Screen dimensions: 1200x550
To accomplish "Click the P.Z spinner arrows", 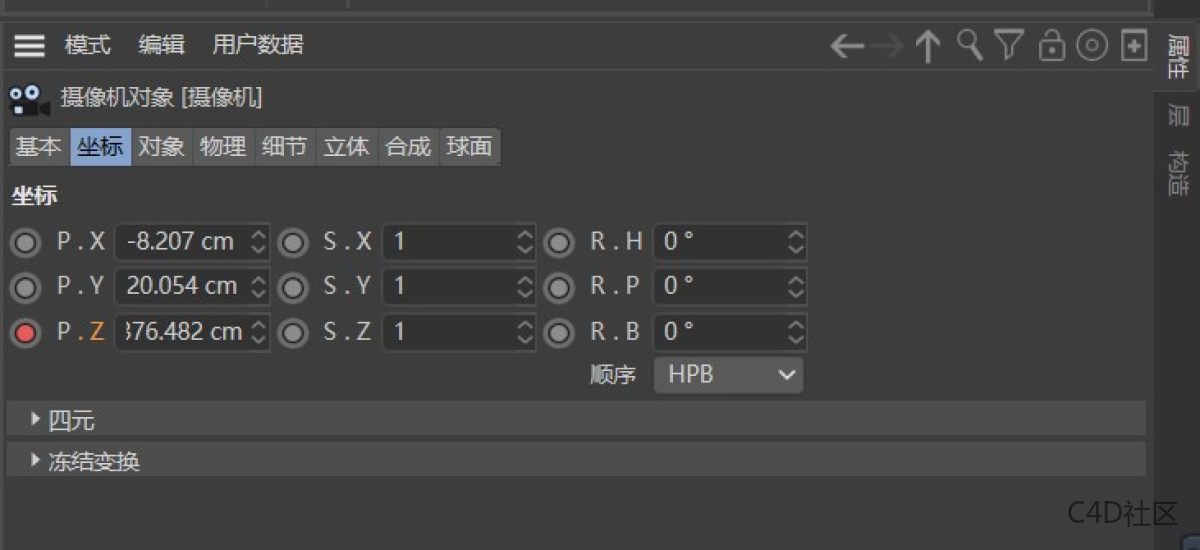I will pos(259,332).
